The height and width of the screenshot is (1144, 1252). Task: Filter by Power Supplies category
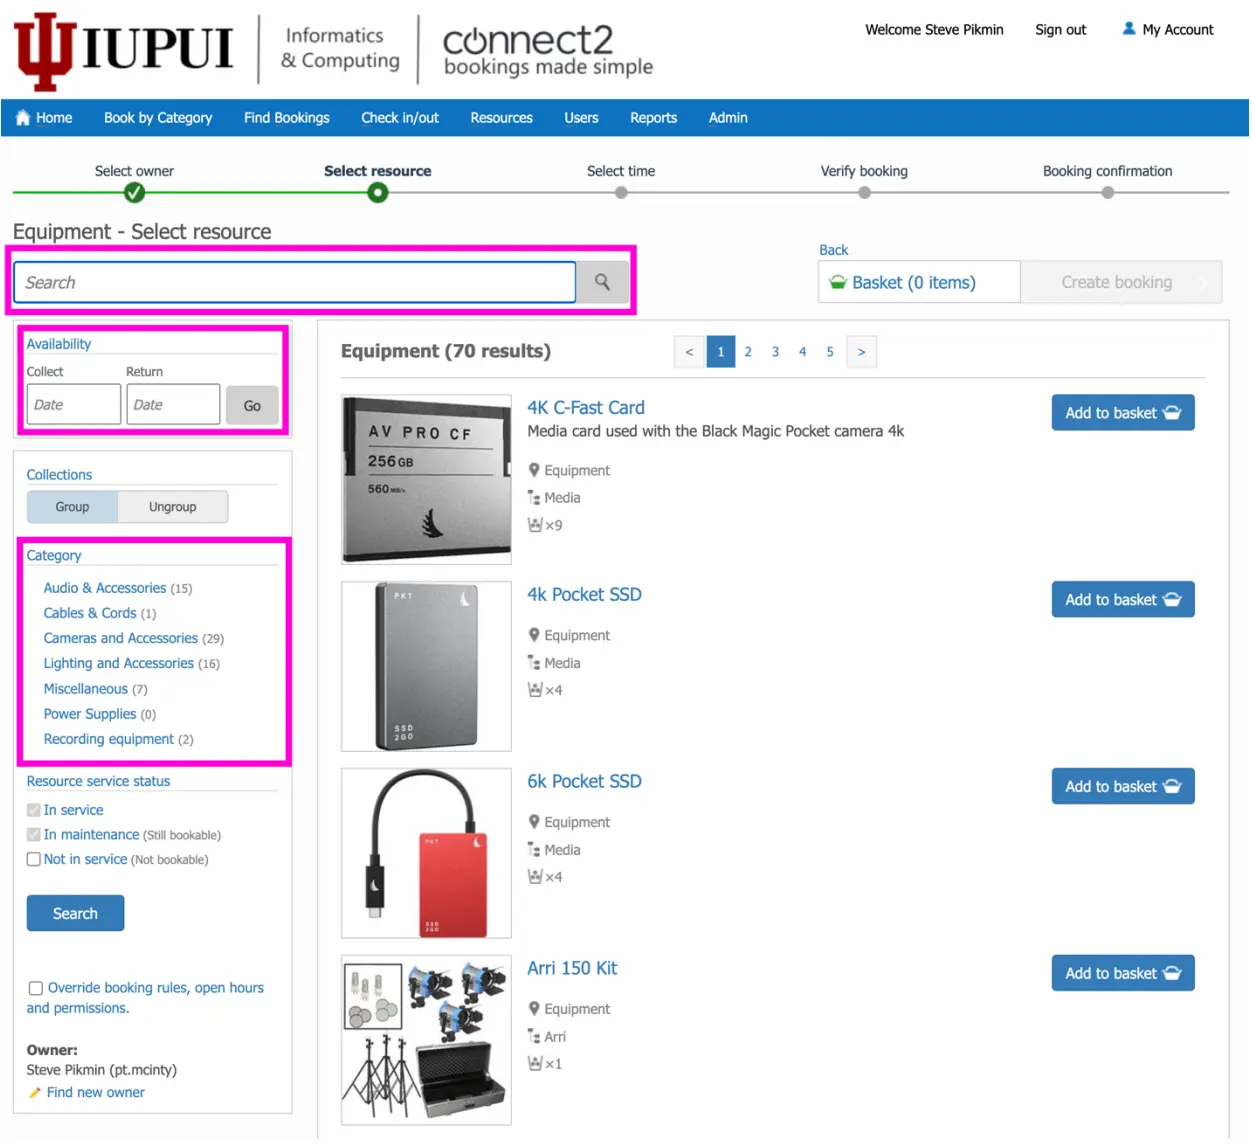click(x=90, y=715)
